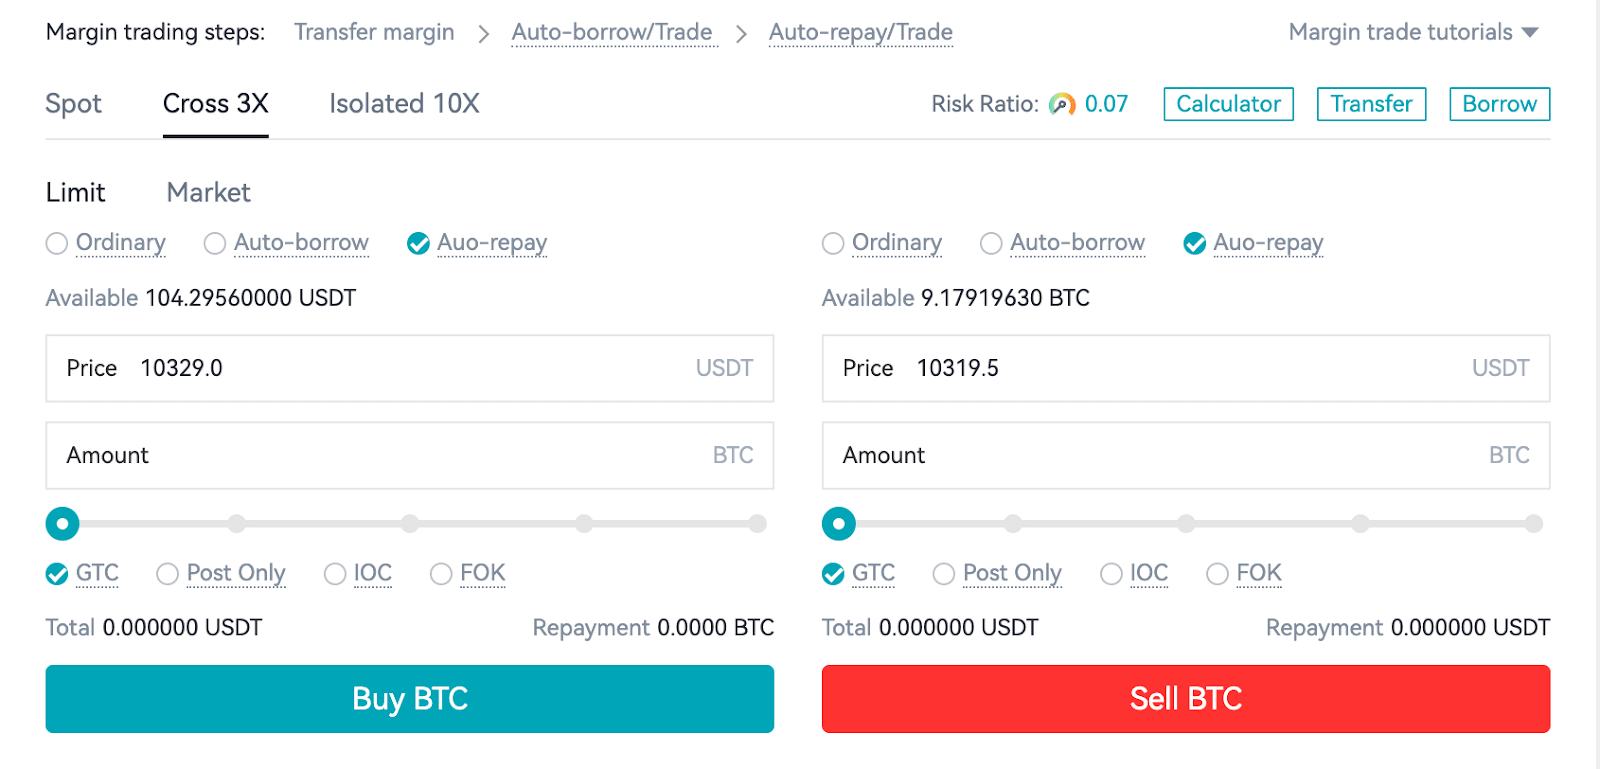Enable Post Only in buy panel
1600x769 pixels.
coord(167,574)
